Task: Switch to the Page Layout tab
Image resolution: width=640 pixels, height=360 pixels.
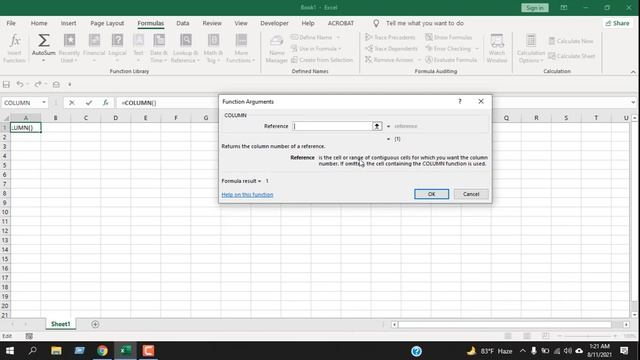Action: [x=107, y=23]
